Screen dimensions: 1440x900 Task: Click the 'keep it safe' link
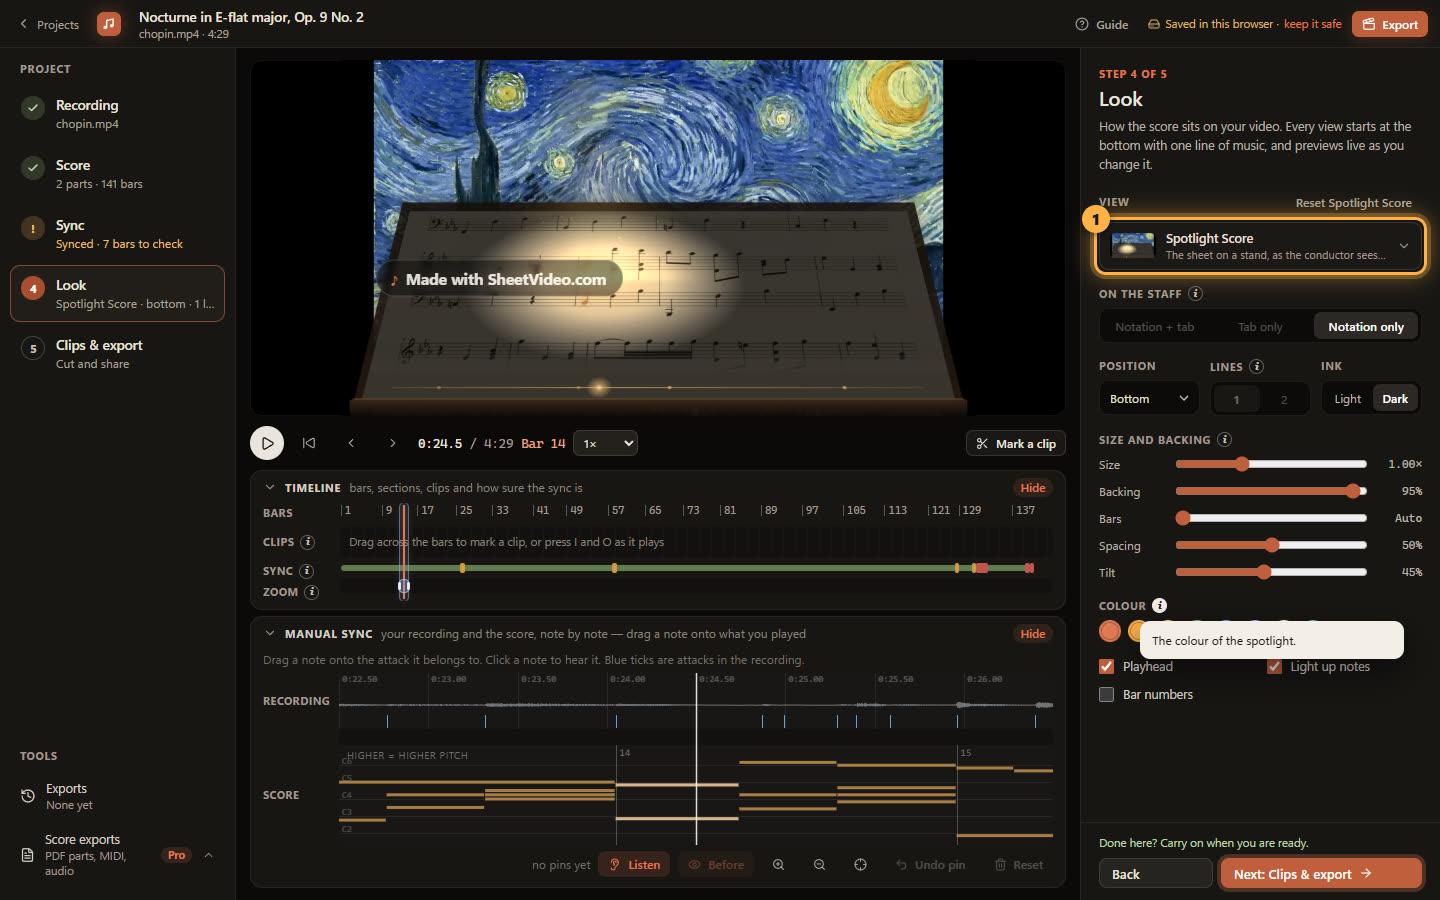point(1312,24)
